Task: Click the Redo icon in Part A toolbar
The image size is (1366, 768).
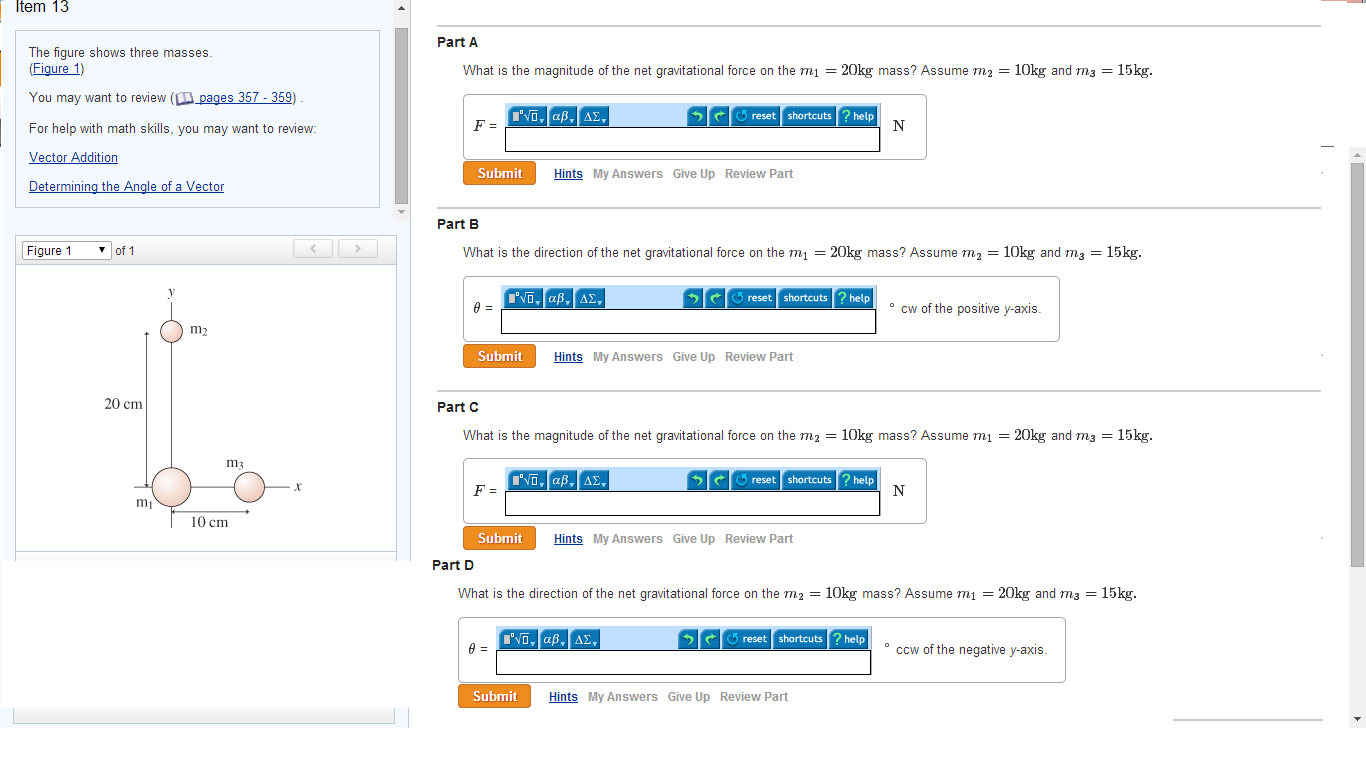Action: tap(718, 115)
